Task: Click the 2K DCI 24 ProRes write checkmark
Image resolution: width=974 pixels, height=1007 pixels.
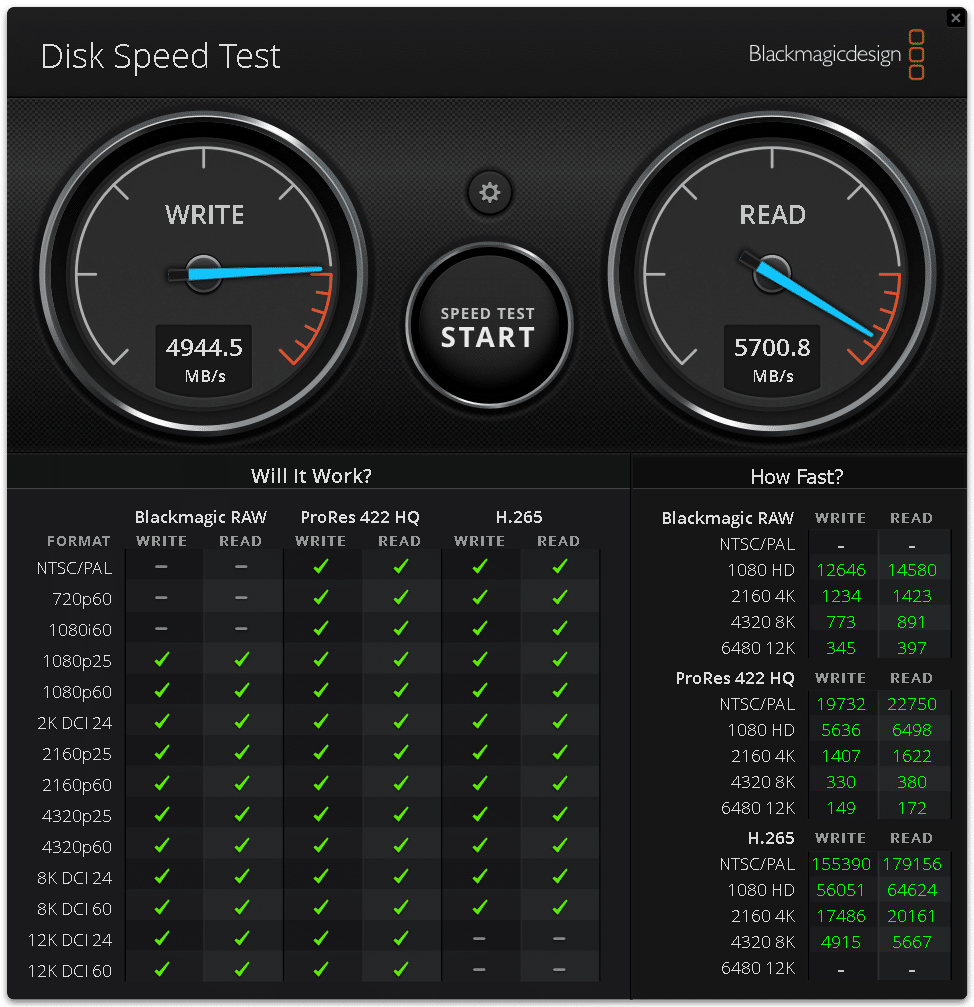Action: pos(321,721)
